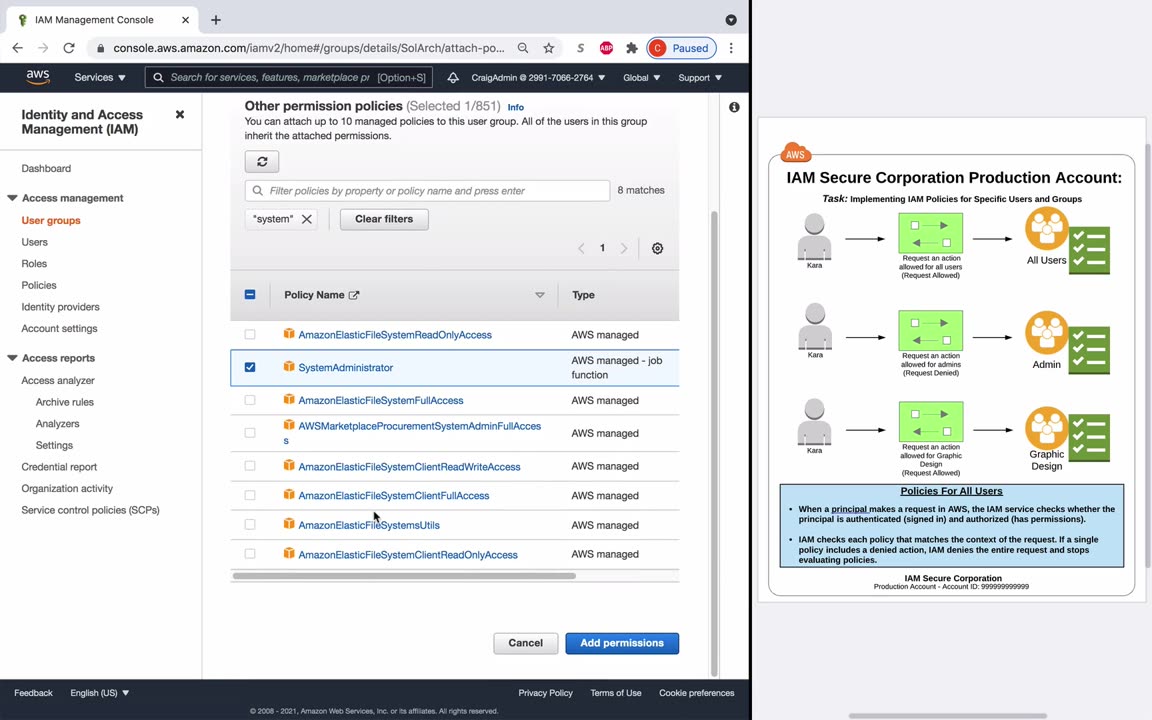The width and height of the screenshot is (1152, 720).
Task: Click the S extension icon in toolbar
Action: tap(580, 48)
